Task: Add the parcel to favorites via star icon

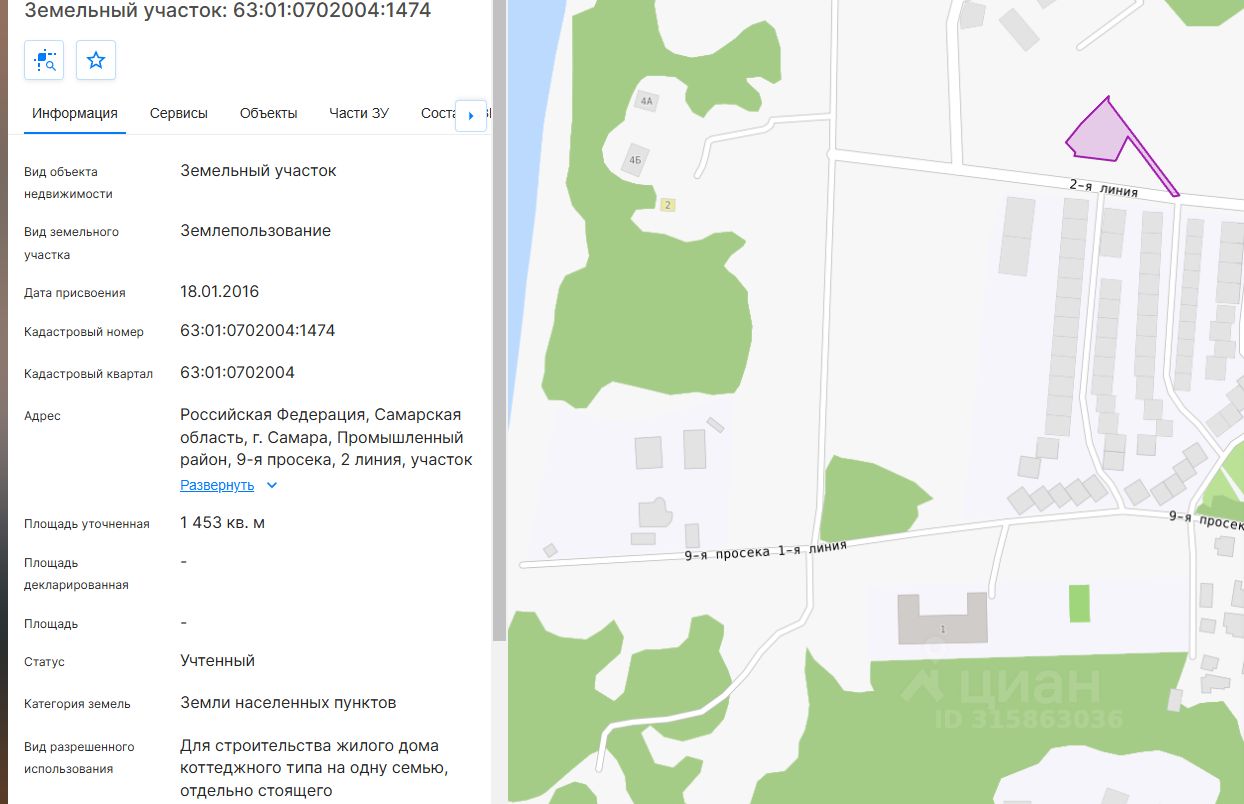Action: [96, 60]
